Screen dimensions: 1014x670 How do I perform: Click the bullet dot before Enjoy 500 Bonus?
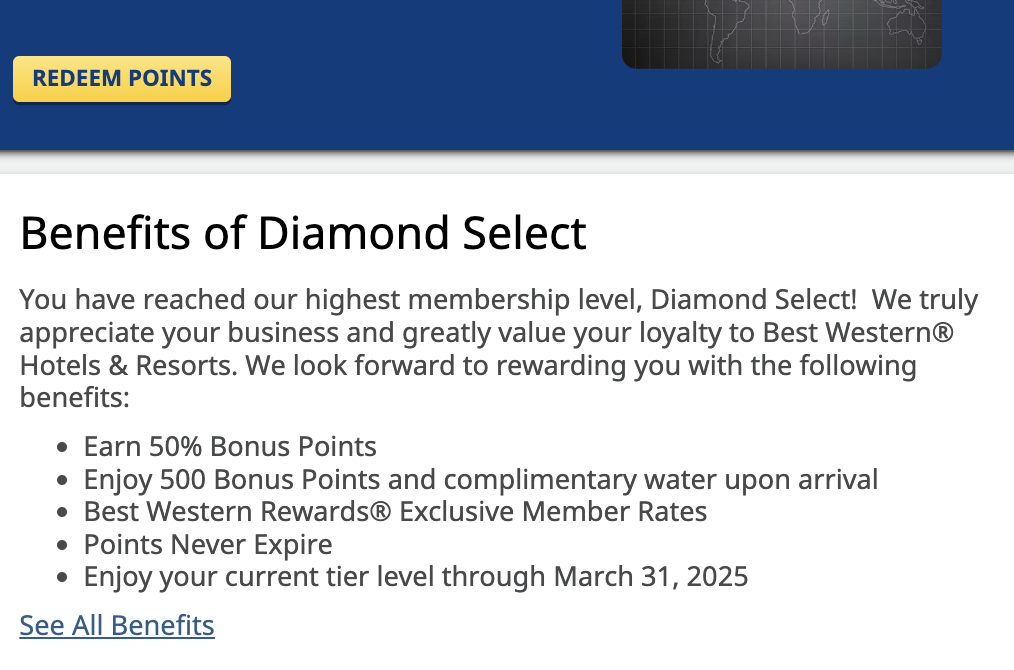tap(64, 481)
